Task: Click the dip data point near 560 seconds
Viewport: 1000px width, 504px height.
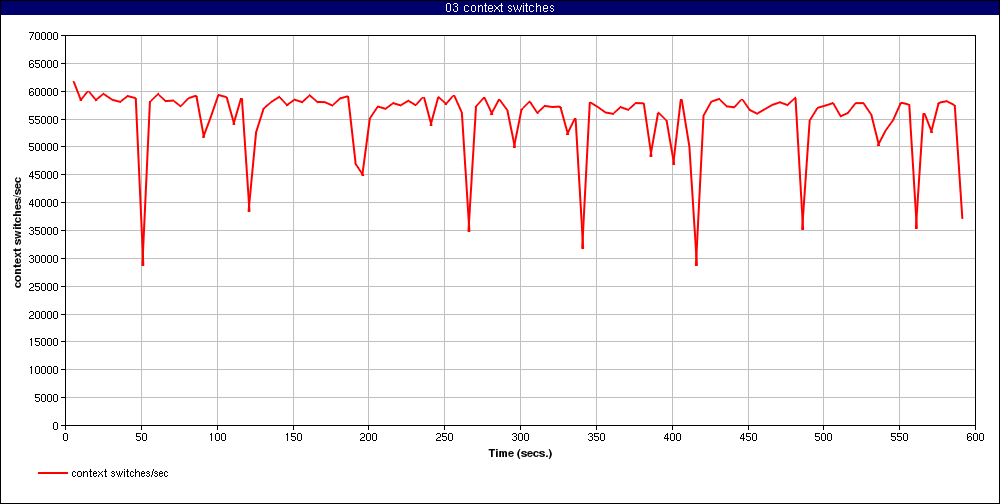Action: pyautogui.click(x=916, y=228)
